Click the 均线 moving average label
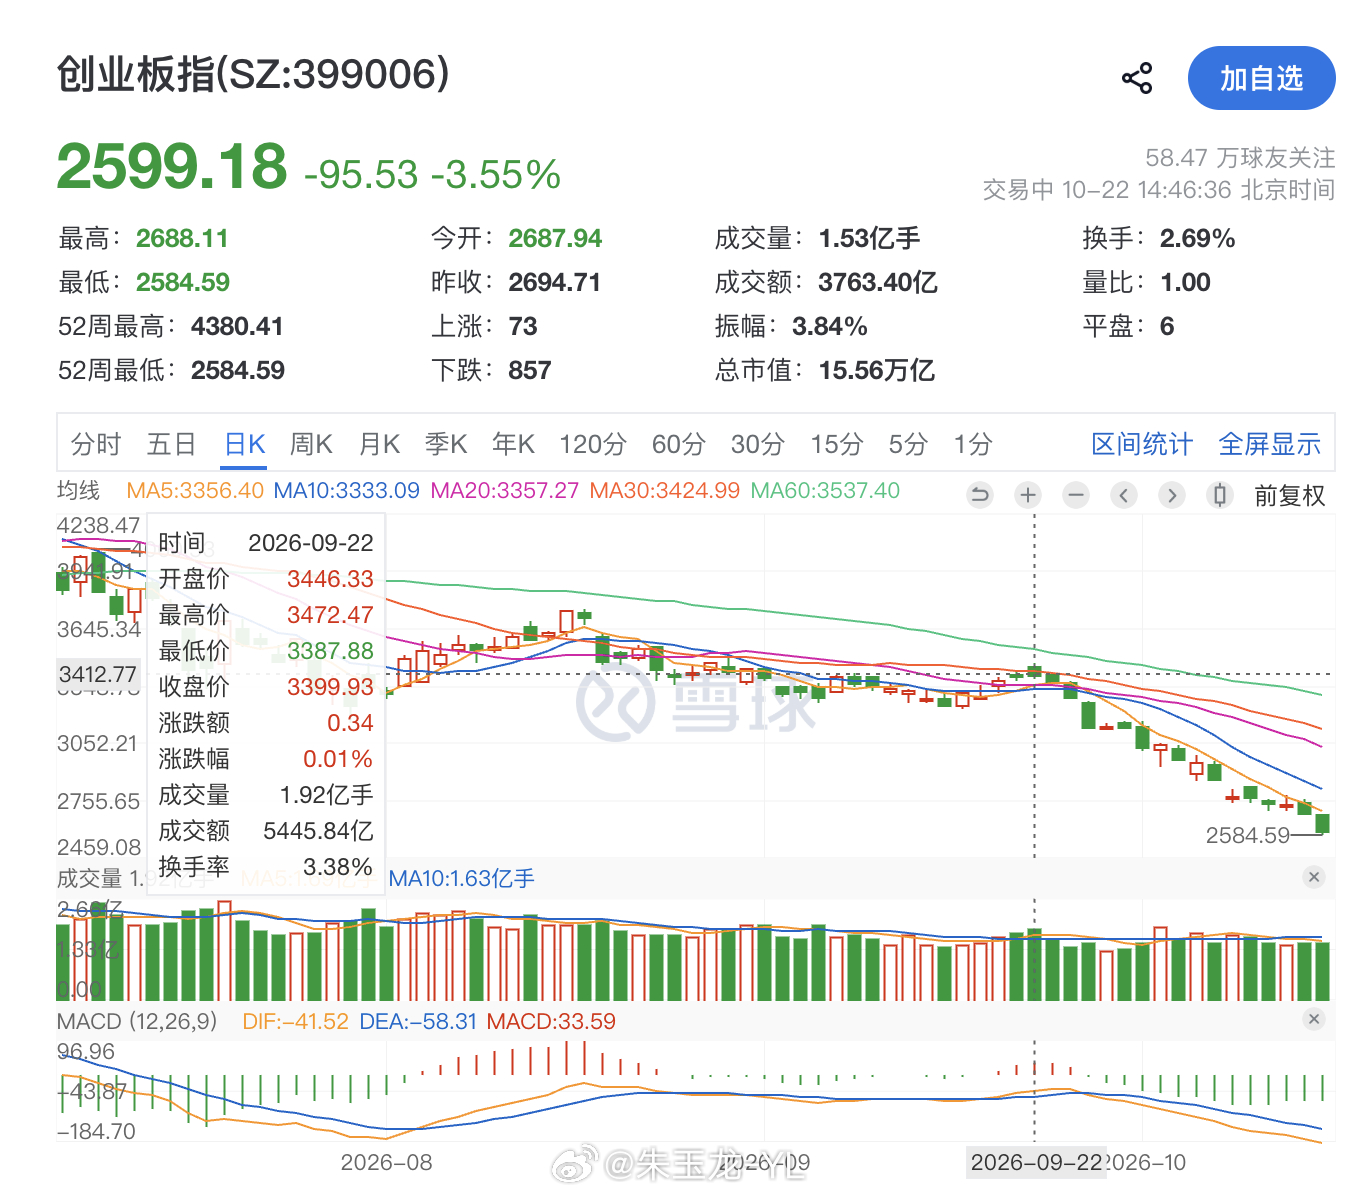The image size is (1358, 1196). point(78,490)
